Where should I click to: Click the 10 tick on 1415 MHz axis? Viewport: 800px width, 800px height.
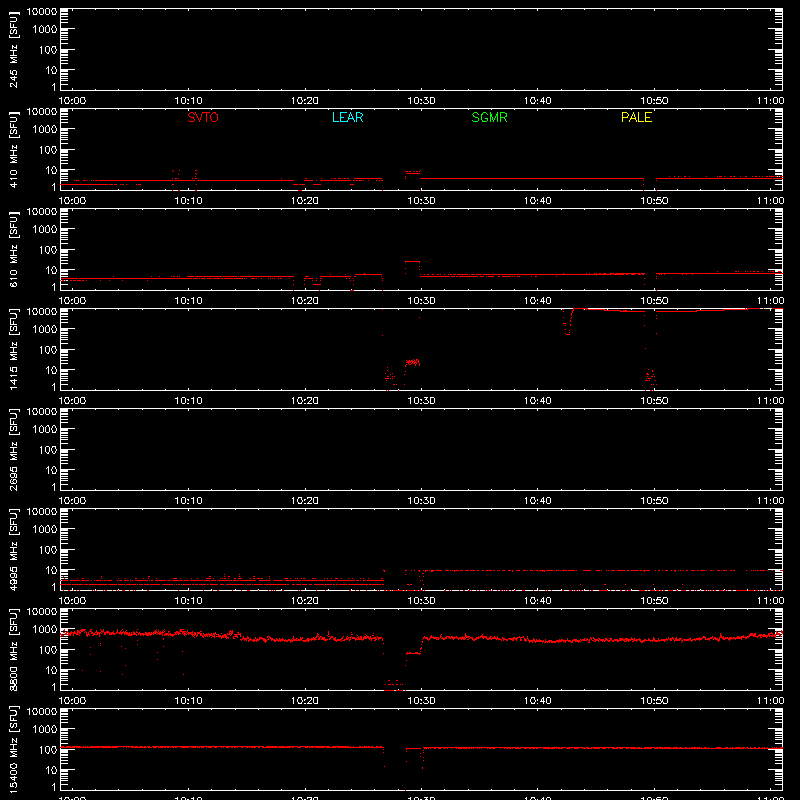(x=51, y=370)
